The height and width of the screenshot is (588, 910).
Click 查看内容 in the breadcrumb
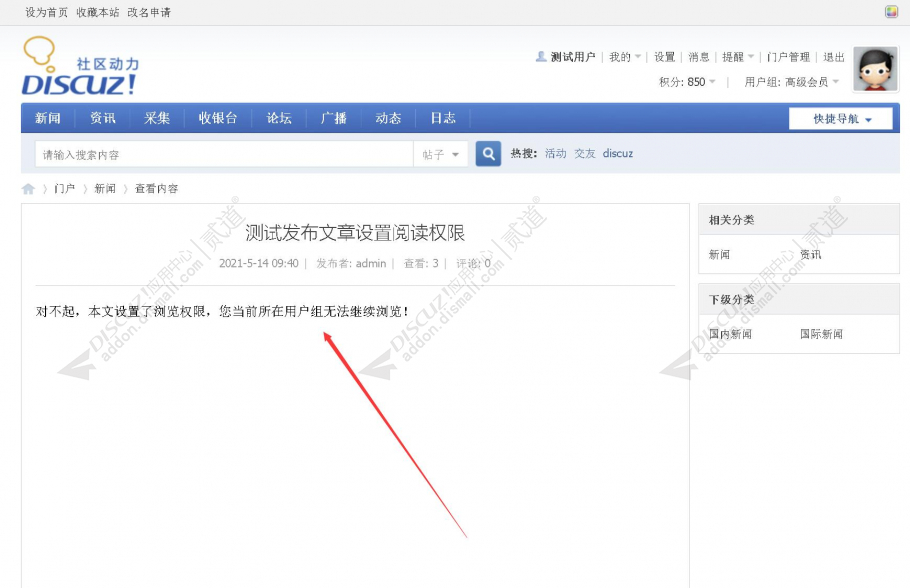point(157,189)
